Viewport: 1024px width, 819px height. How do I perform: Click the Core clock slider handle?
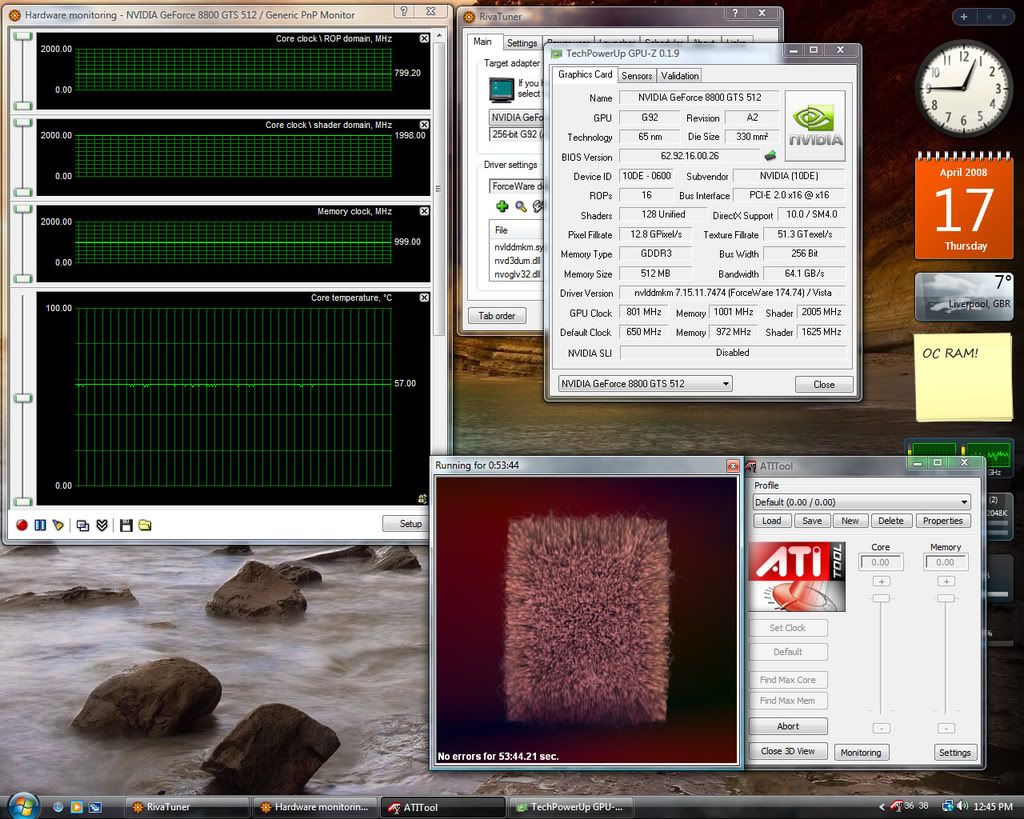click(x=881, y=598)
